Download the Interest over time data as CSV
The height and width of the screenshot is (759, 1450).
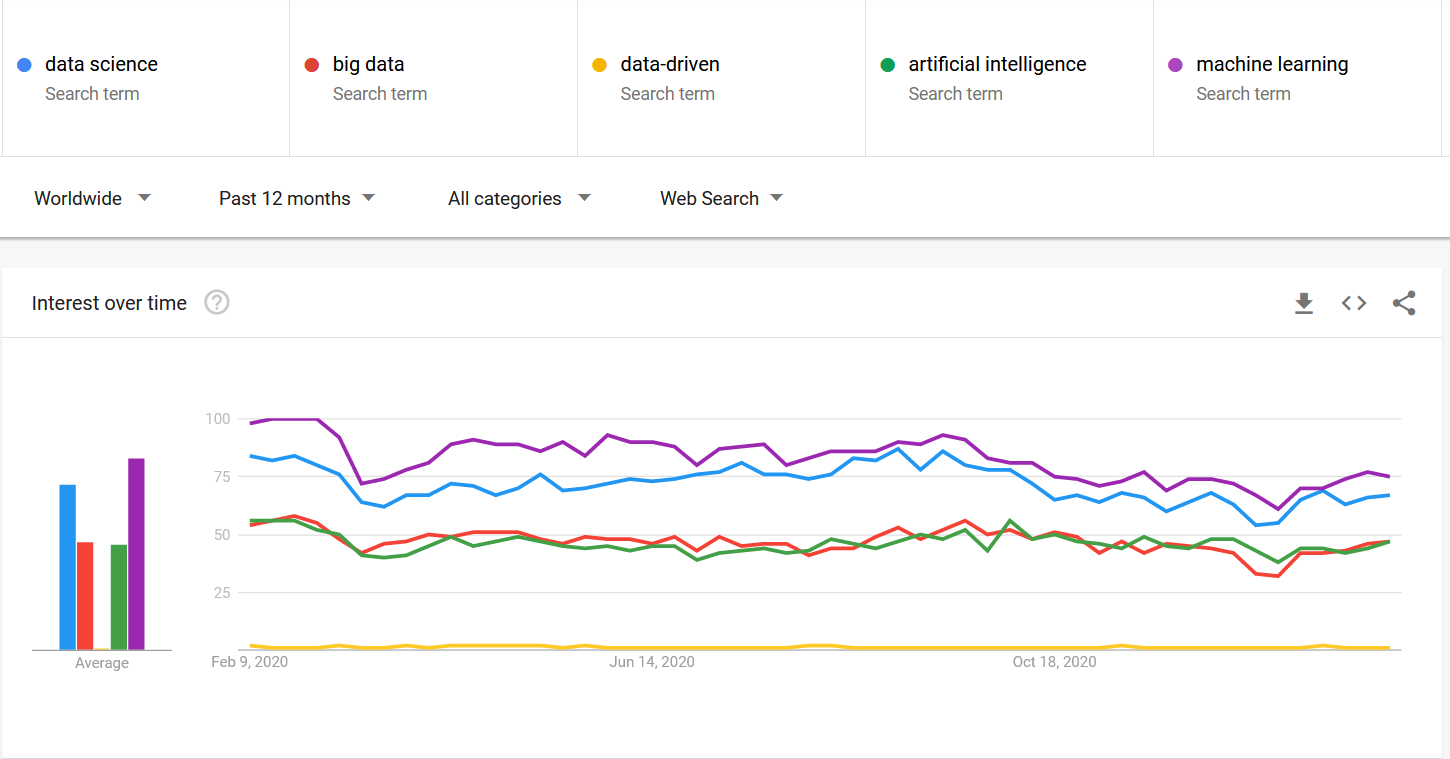click(1304, 302)
